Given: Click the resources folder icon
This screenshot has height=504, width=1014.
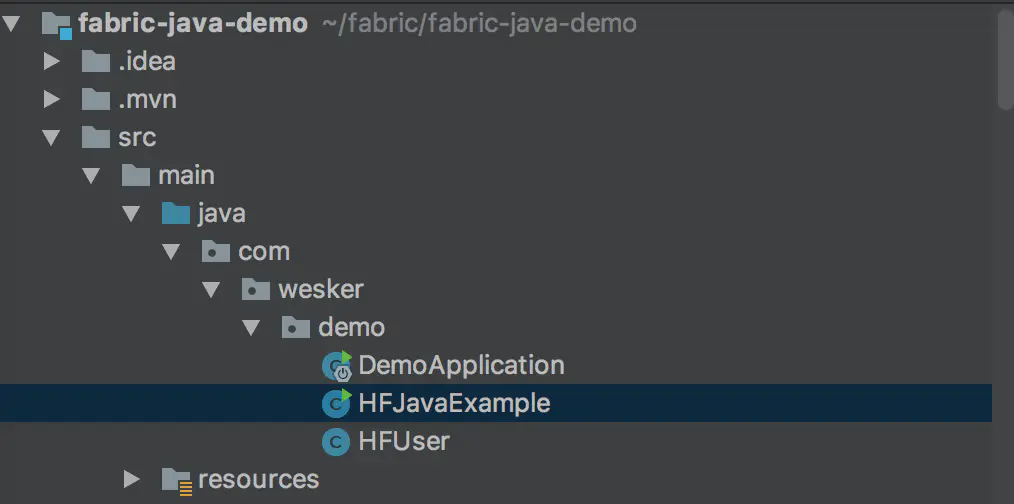Looking at the screenshot, I should (x=176, y=480).
